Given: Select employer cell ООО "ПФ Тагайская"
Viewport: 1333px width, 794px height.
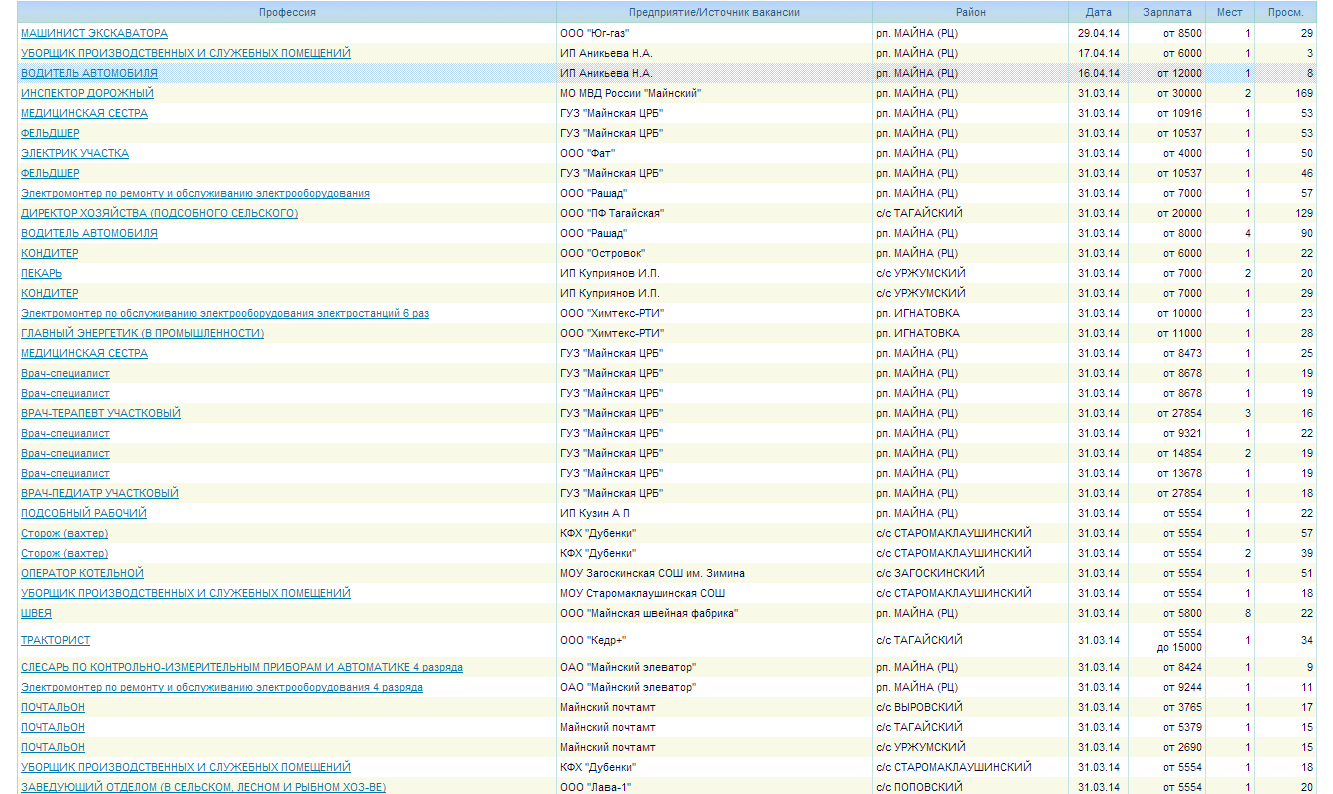Looking at the screenshot, I should [x=714, y=213].
